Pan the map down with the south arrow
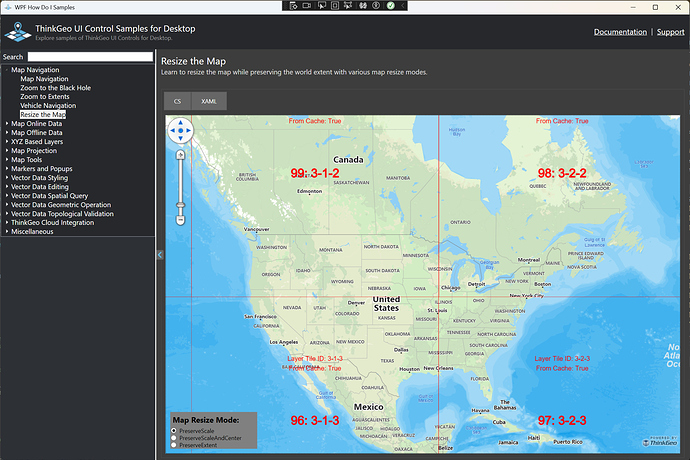The height and width of the screenshot is (460, 690). coord(180,138)
